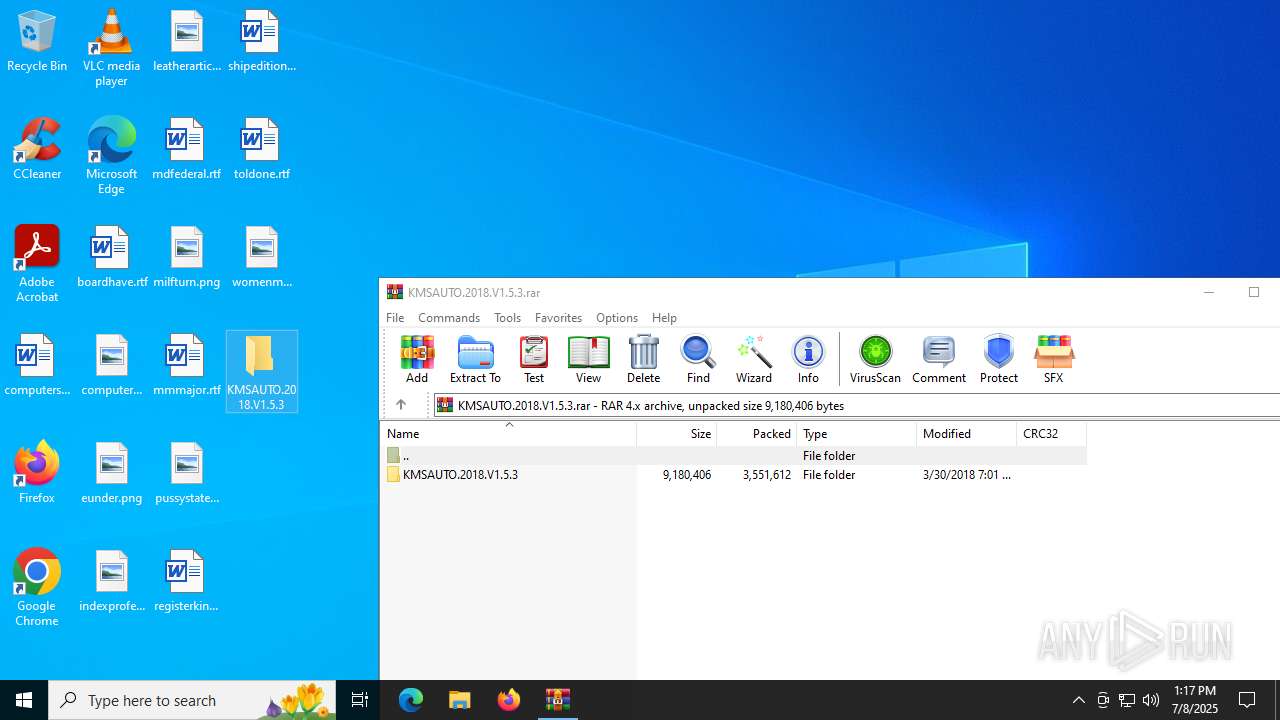Open the File menu
This screenshot has width=1280, height=720.
395,317
